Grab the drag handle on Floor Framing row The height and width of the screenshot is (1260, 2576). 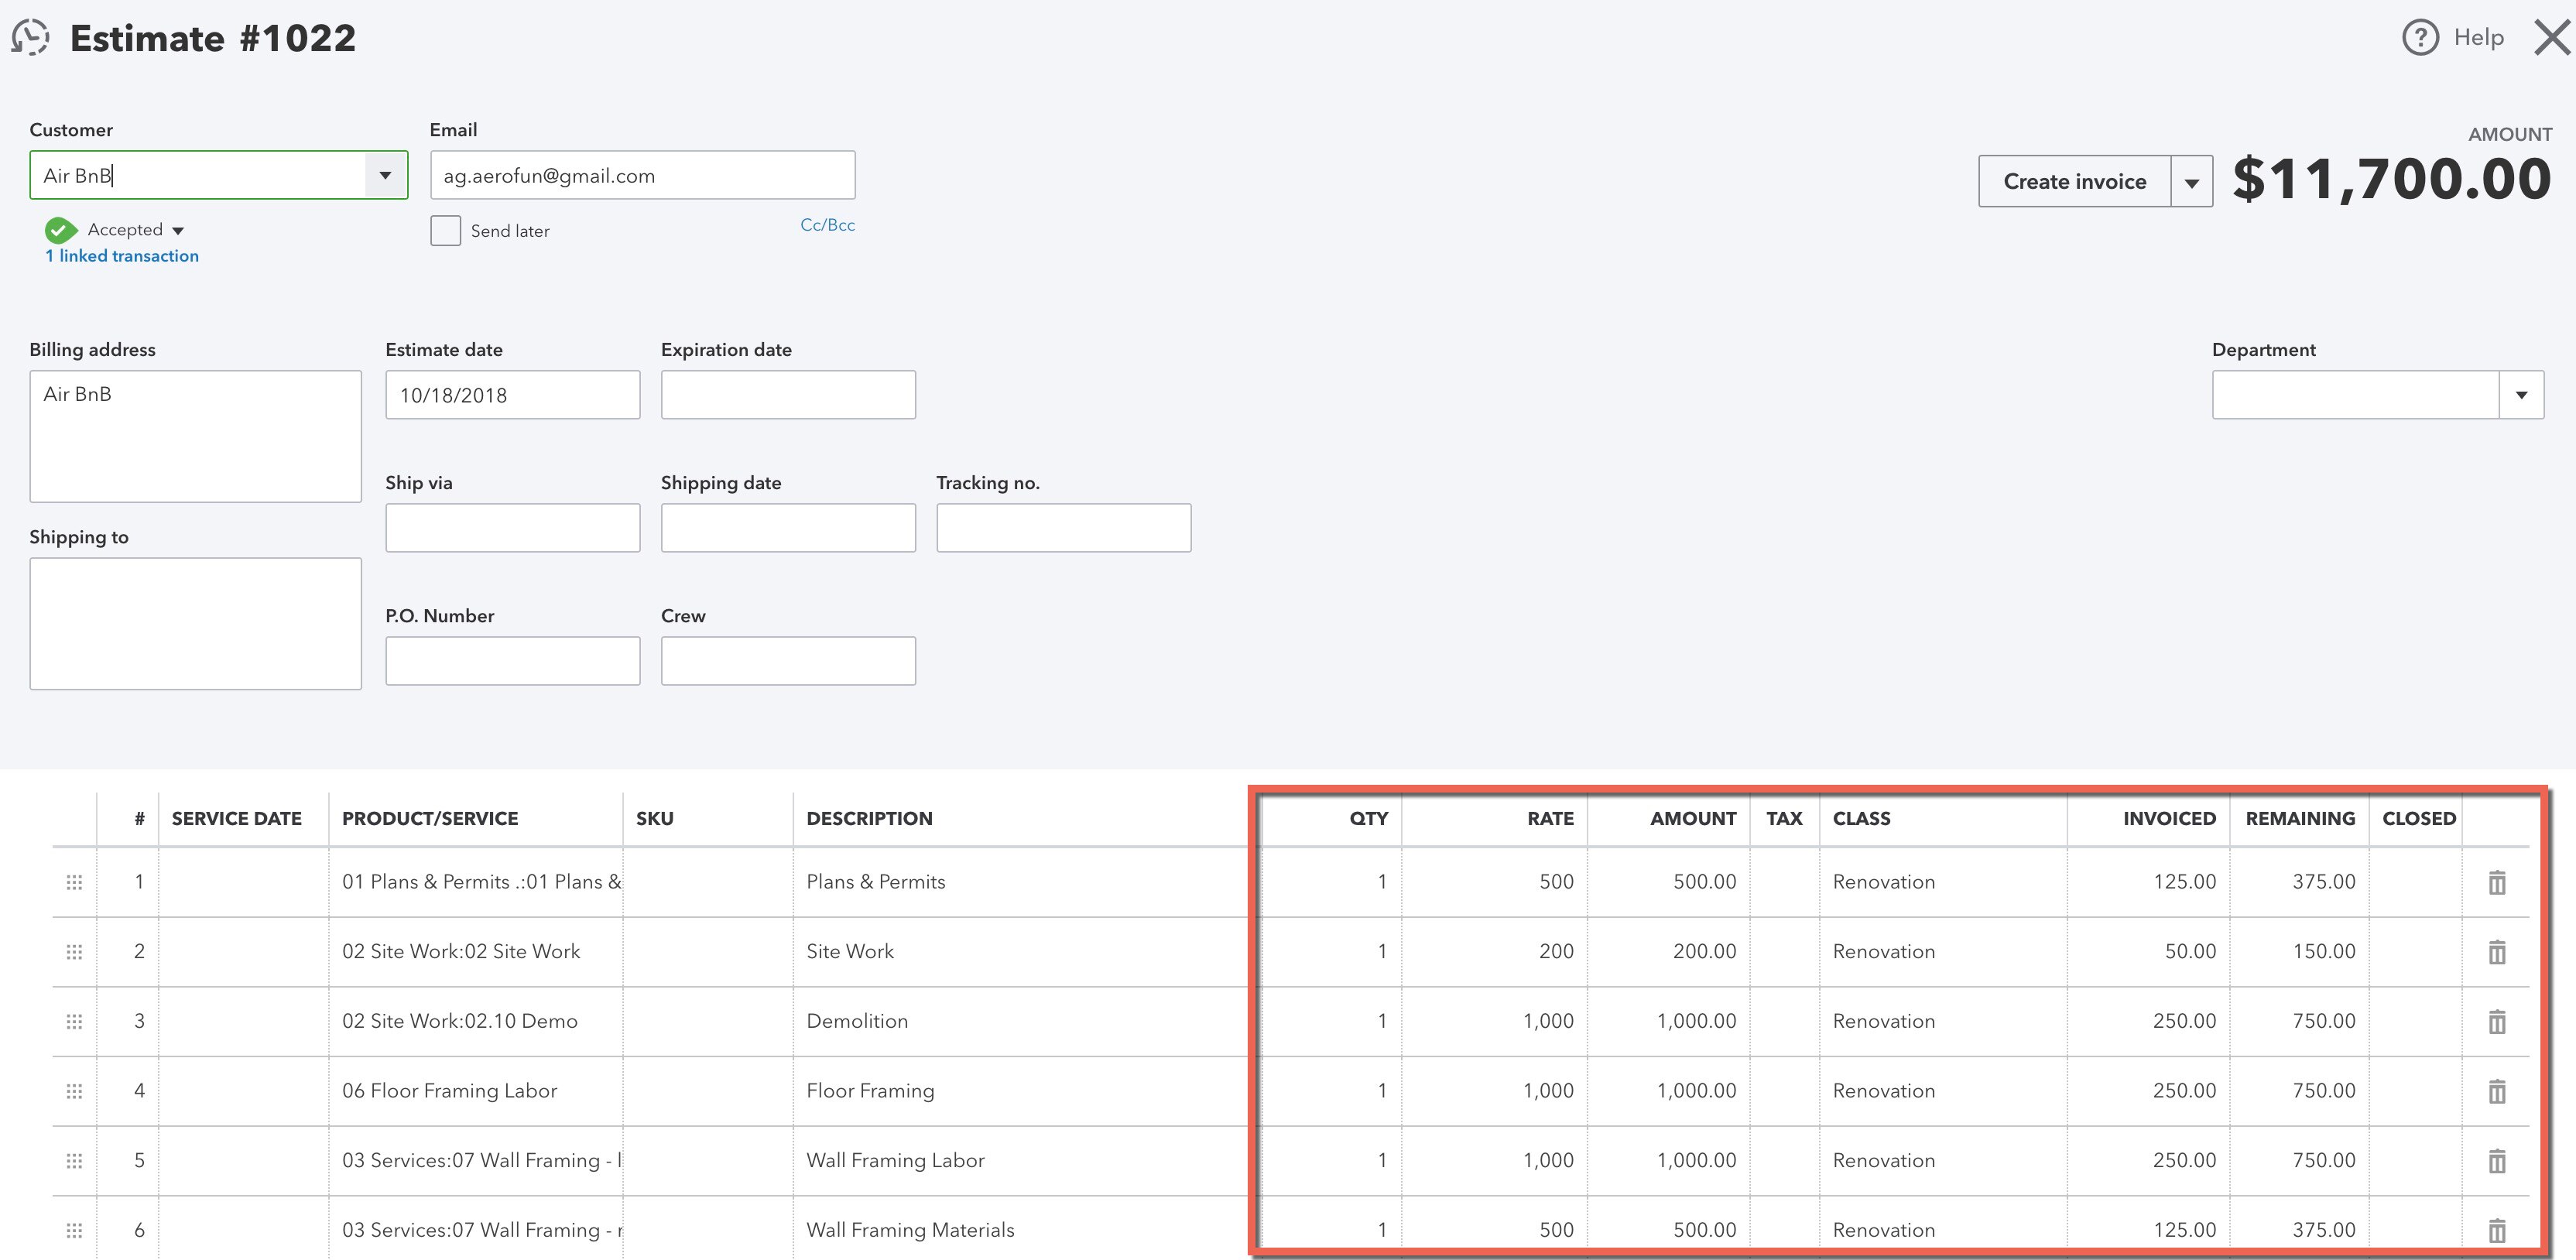74,1091
